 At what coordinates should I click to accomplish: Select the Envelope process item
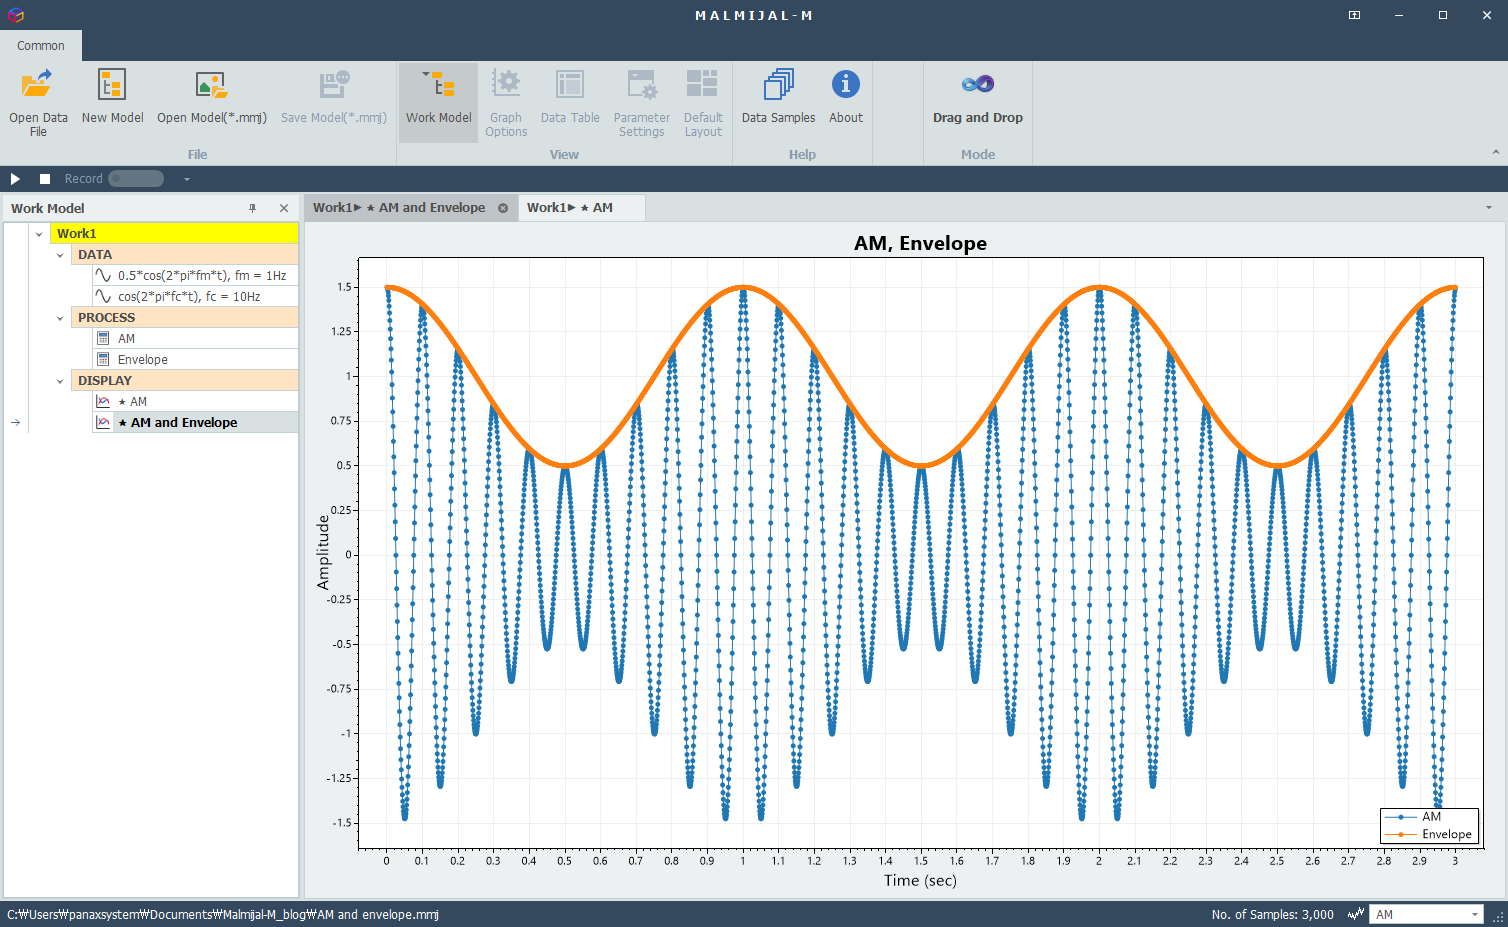195,359
